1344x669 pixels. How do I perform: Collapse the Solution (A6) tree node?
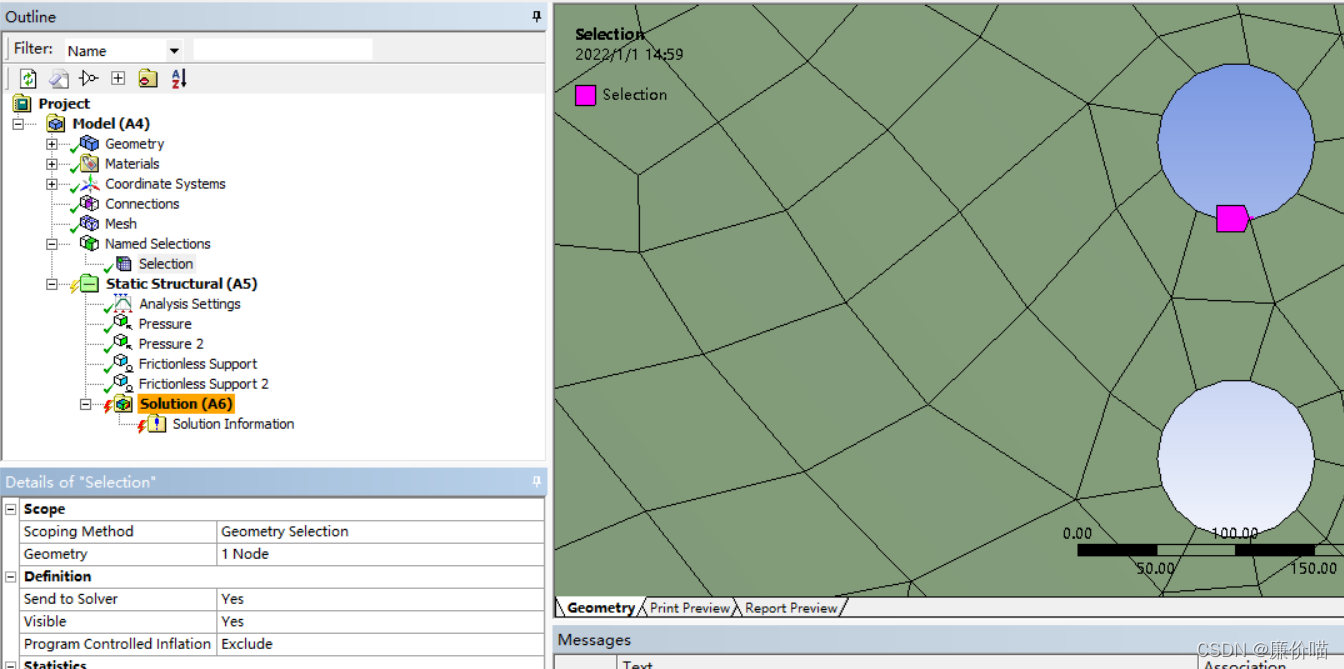pyautogui.click(x=85, y=404)
